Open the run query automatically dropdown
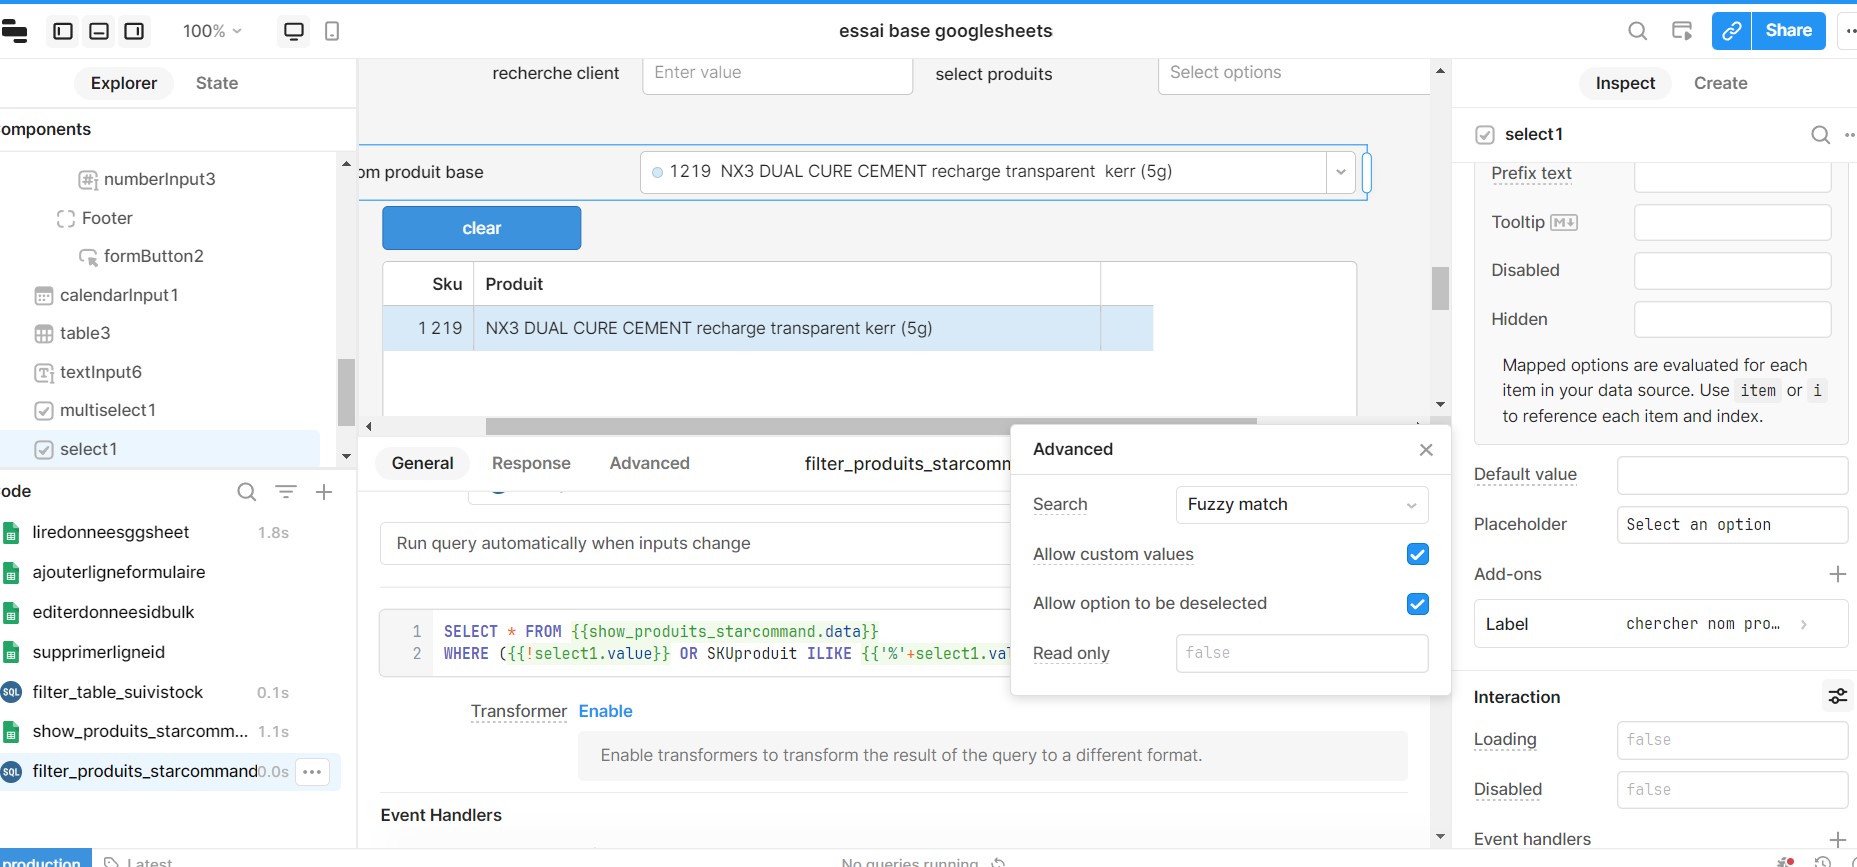The width and height of the screenshot is (1857, 867). (x=695, y=543)
